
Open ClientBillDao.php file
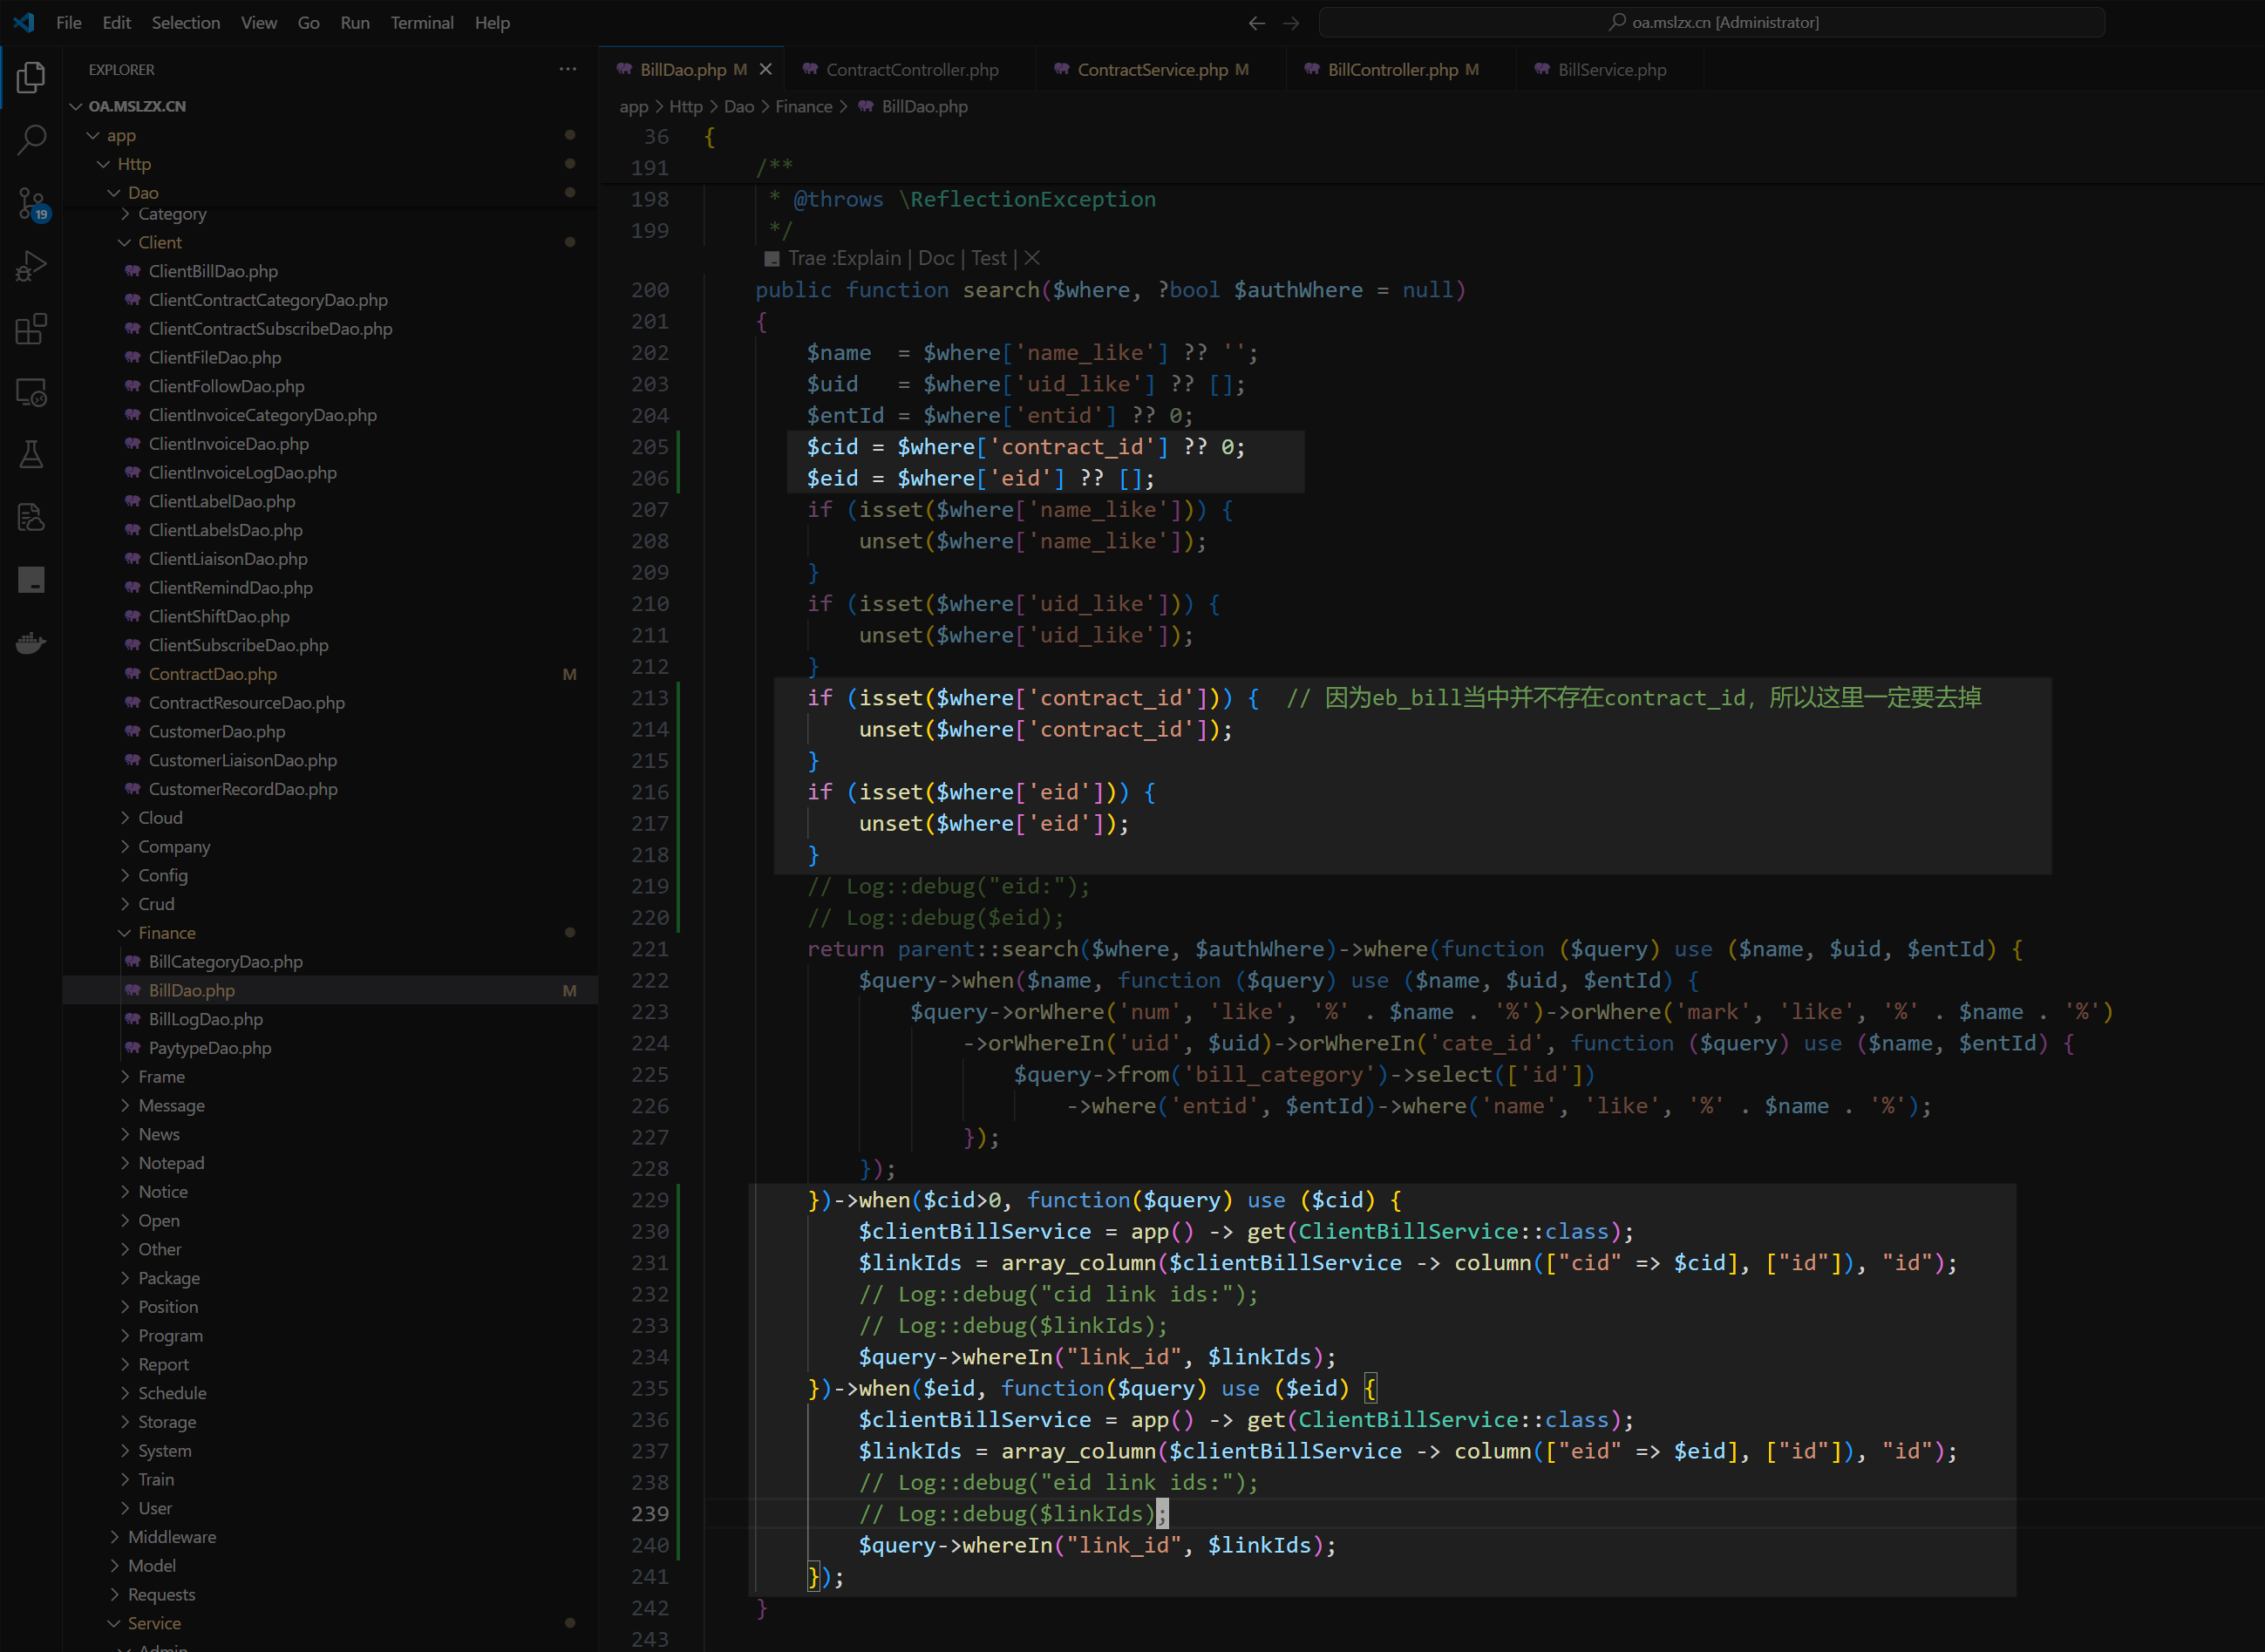[x=213, y=271]
